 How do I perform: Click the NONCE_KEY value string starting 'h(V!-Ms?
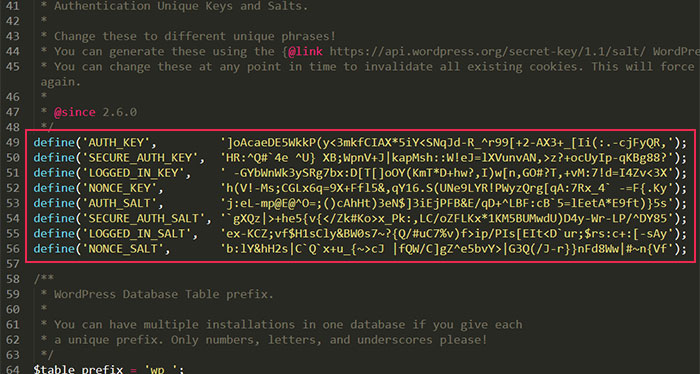click(x=447, y=188)
